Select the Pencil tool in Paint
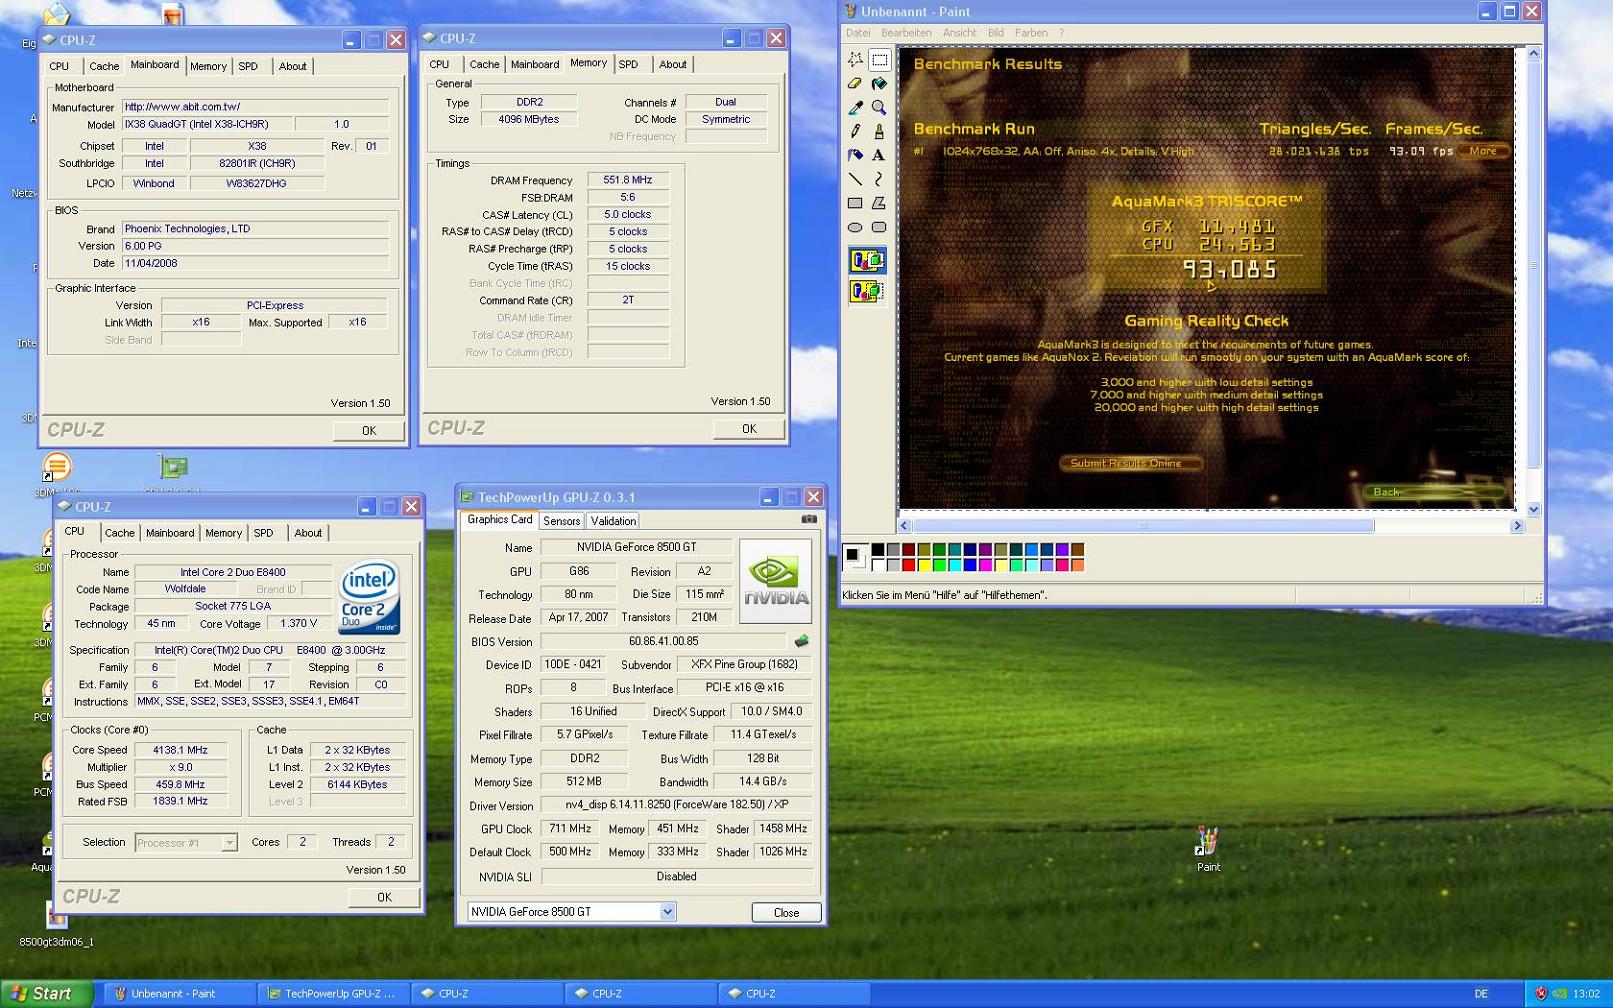Image resolution: width=1613 pixels, height=1008 pixels. coord(855,132)
